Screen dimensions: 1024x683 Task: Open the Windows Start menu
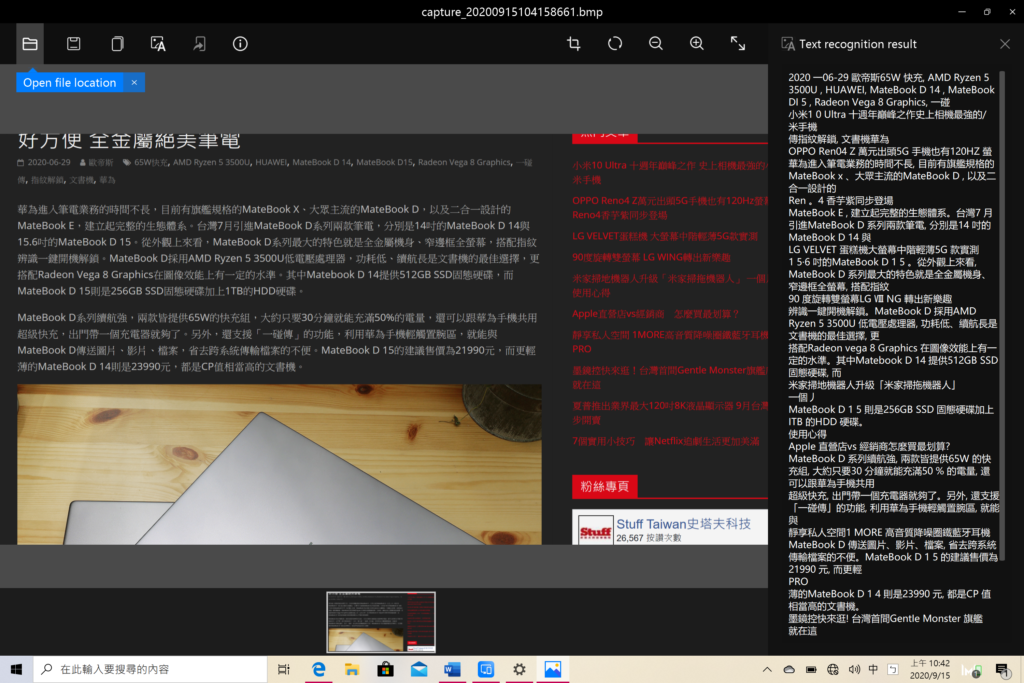click(x=16, y=669)
